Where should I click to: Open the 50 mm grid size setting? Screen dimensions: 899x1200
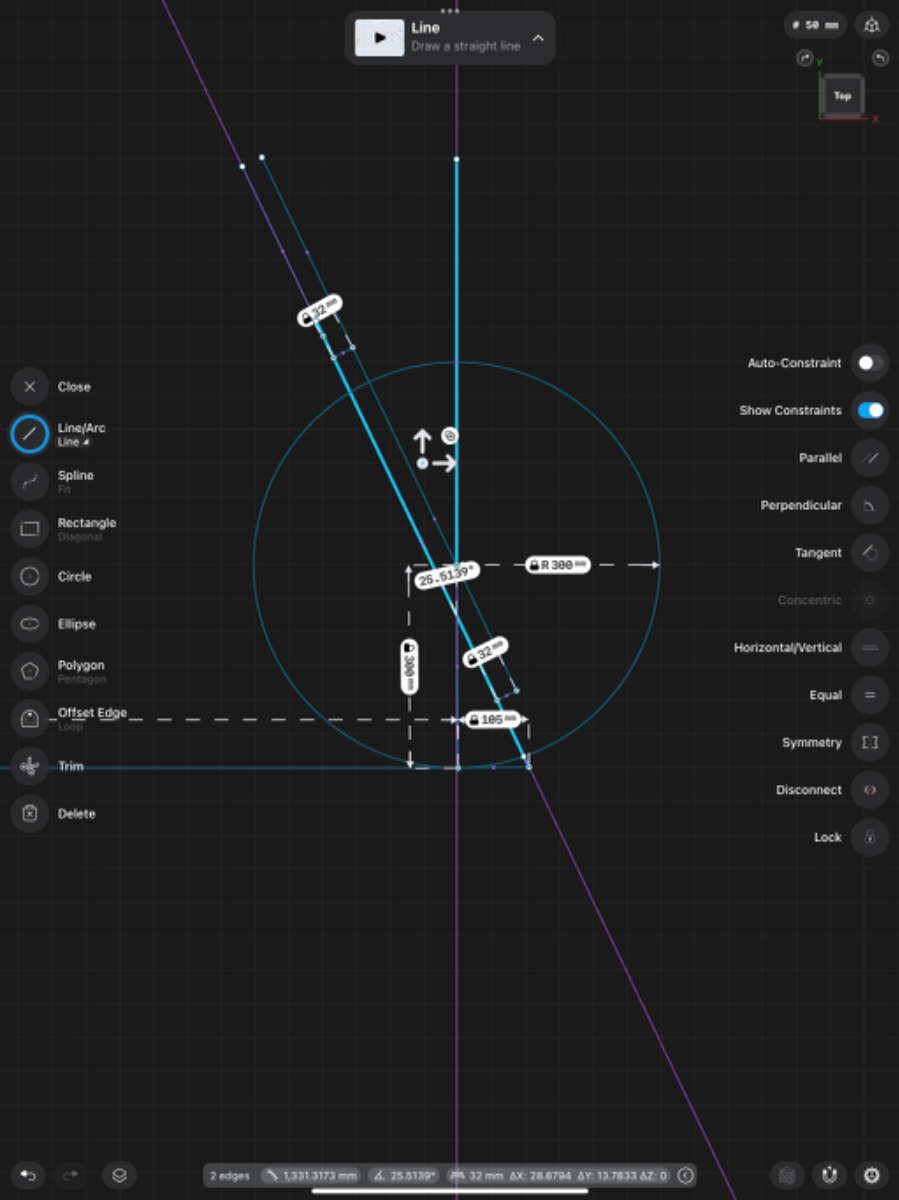817,25
